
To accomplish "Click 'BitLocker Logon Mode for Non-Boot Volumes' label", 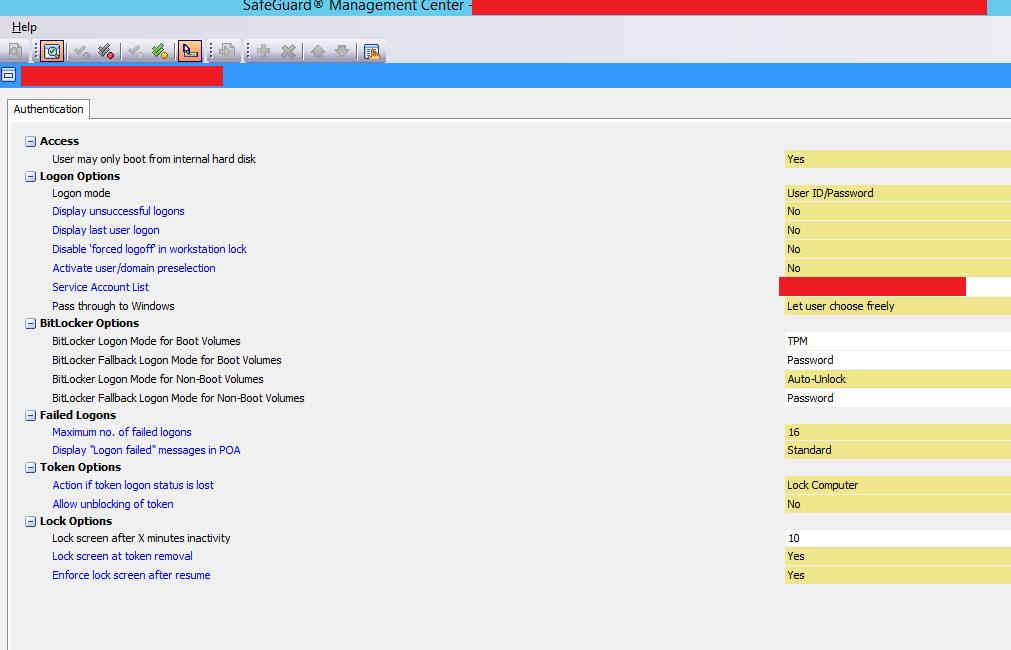I will [x=158, y=379].
